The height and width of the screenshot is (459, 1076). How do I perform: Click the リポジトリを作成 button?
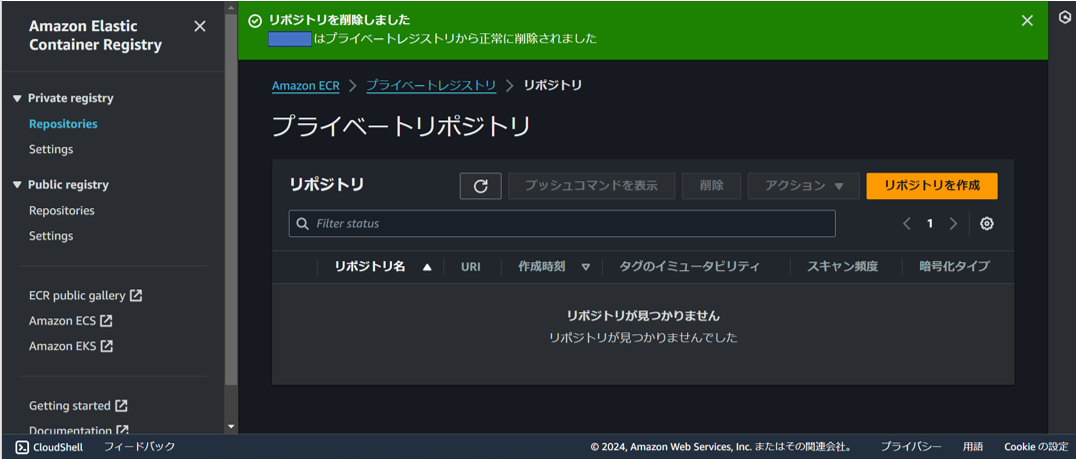[x=932, y=186]
